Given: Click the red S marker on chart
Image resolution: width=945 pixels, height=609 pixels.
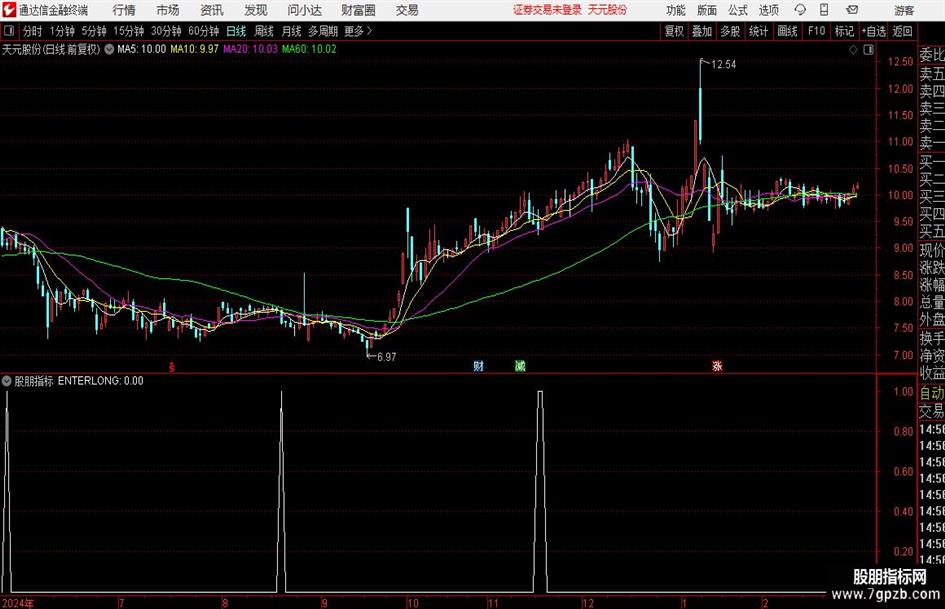Looking at the screenshot, I should pos(172,367).
